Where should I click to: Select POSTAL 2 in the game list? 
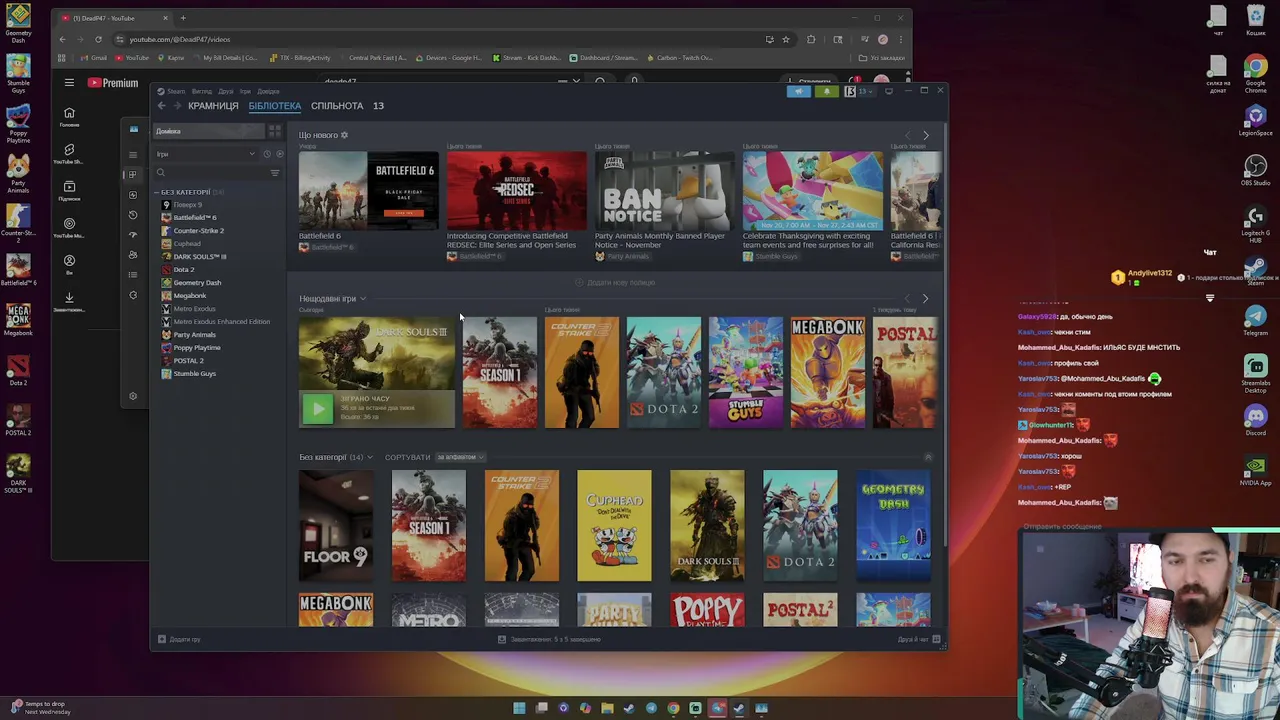click(188, 361)
